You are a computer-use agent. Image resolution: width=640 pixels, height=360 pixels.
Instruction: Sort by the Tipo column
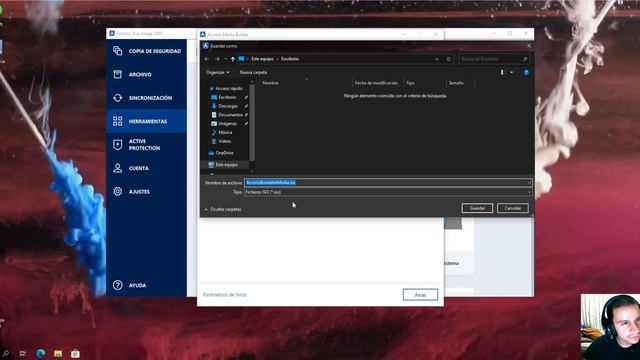(x=410, y=83)
